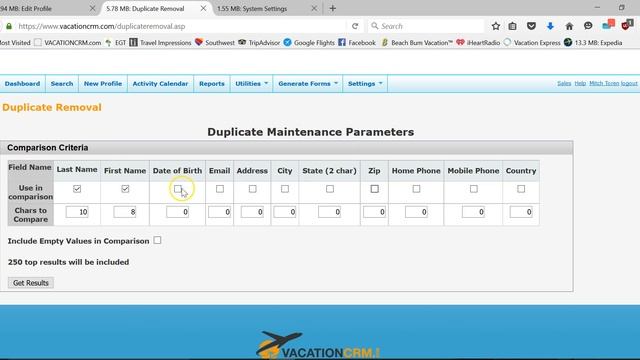Image resolution: width=640 pixels, height=360 pixels.
Task: Focus the browser Search box
Action: [426, 26]
